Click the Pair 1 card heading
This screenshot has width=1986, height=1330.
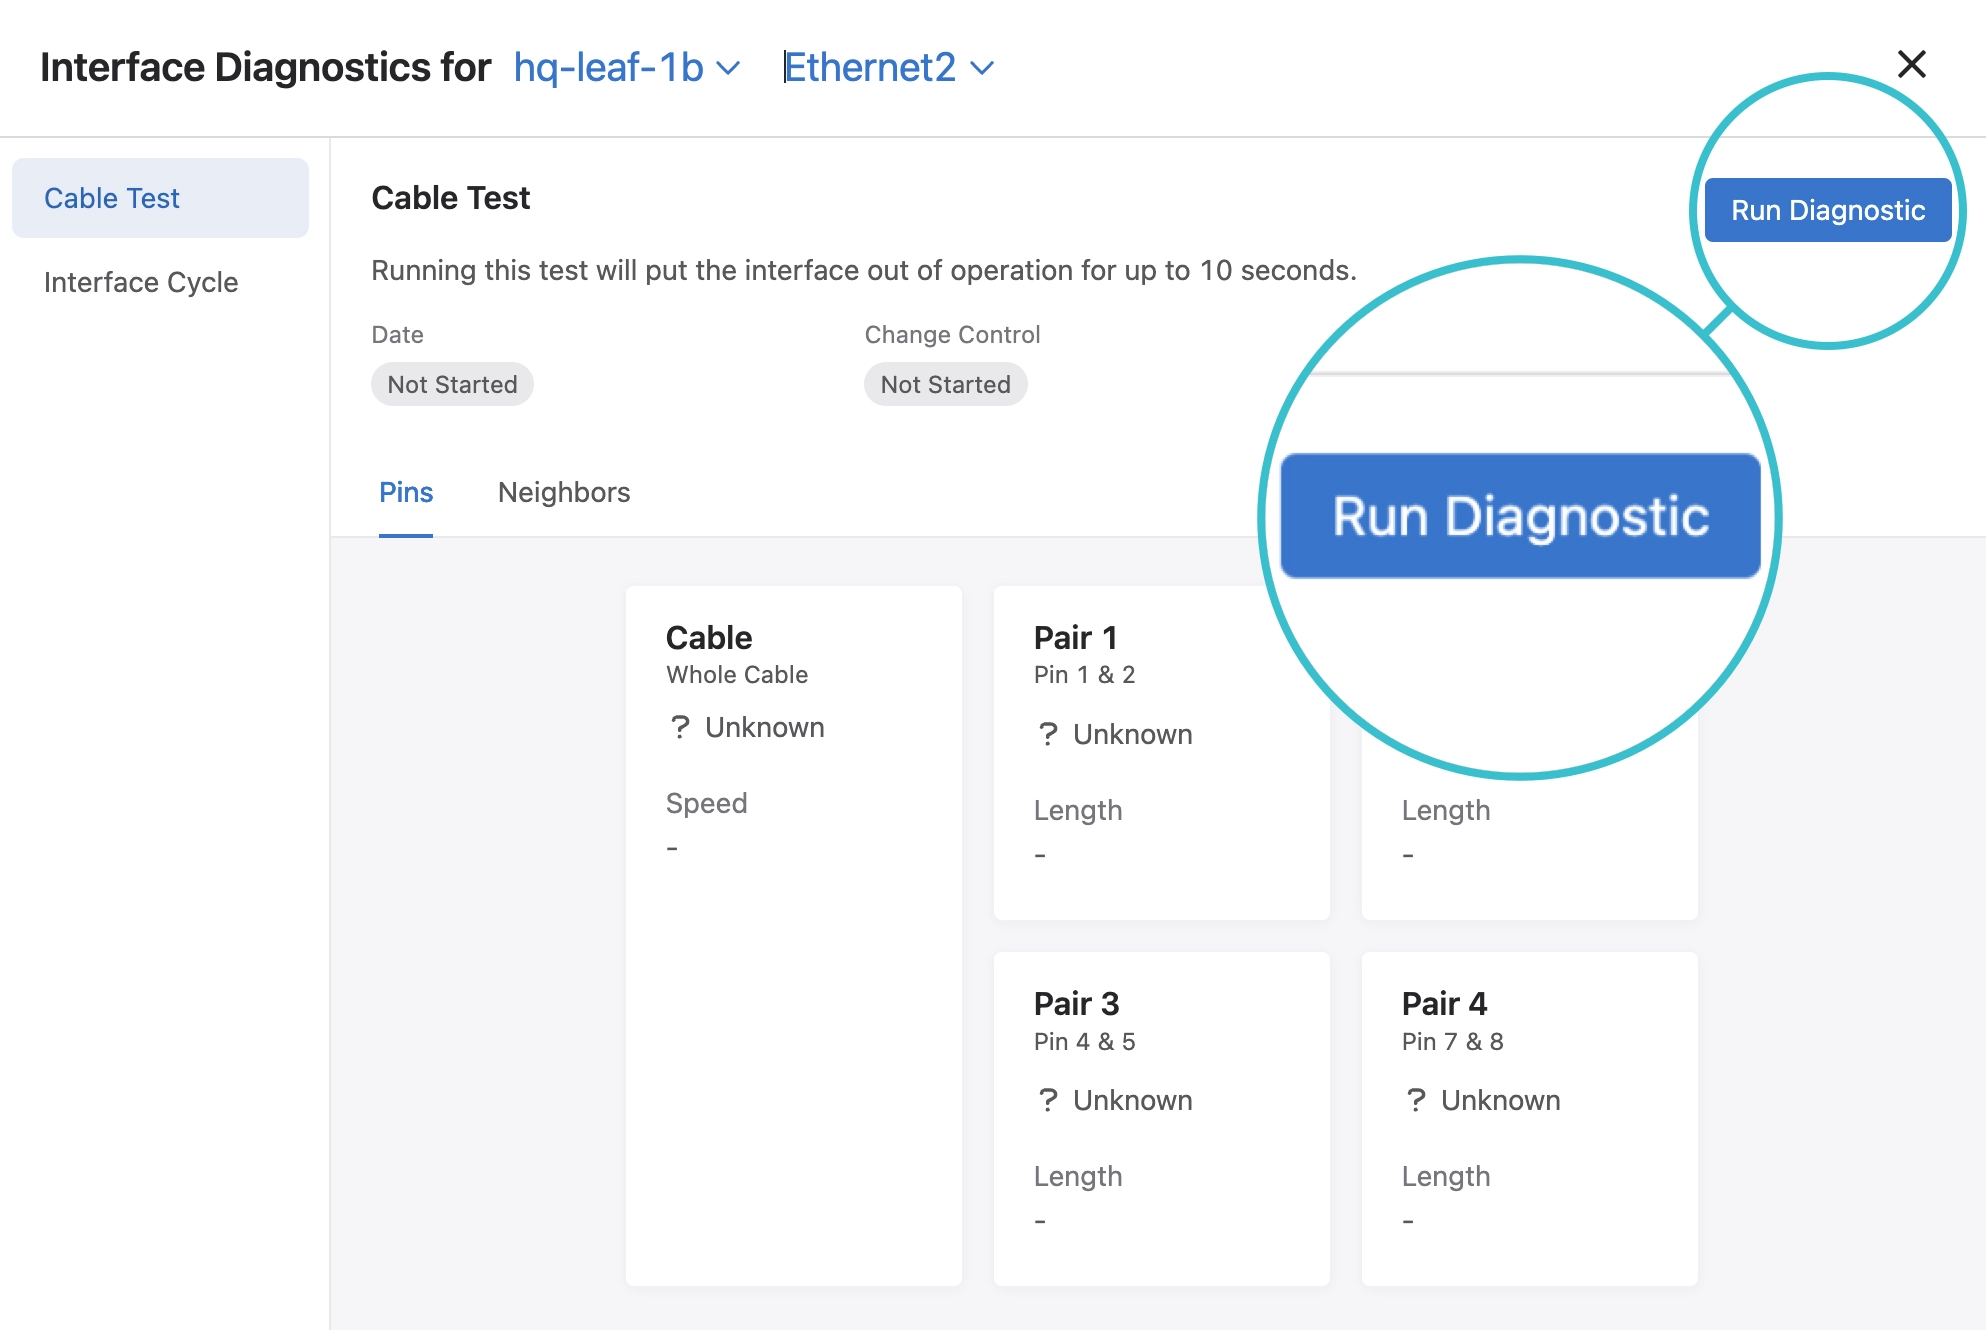point(1075,638)
